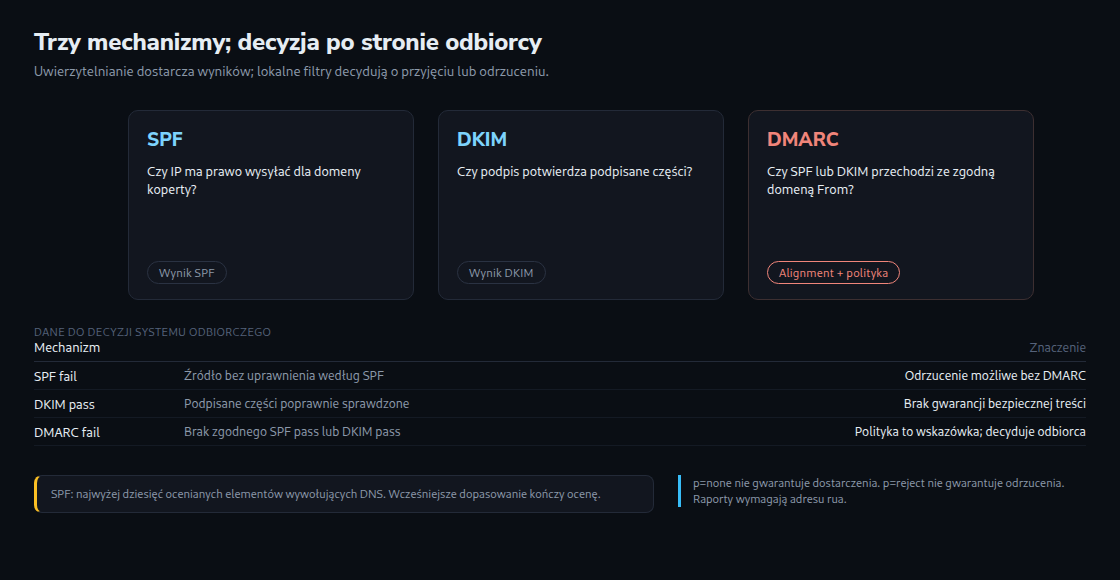The width and height of the screenshot is (1120, 580).
Task: Click label 'DANE DO DECYZJI SYSTEMU ODBIORCZEGO'
Action: pos(152,332)
